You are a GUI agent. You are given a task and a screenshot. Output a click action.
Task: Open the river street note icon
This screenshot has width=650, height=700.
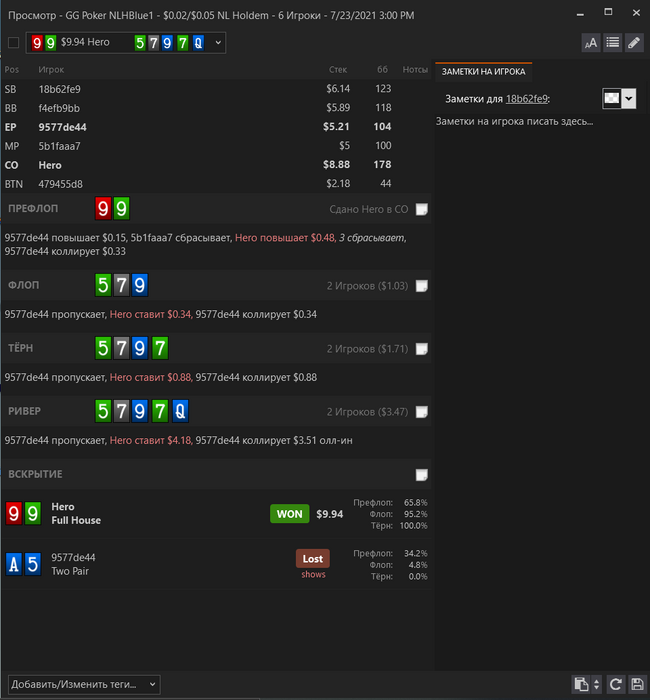pos(421,412)
